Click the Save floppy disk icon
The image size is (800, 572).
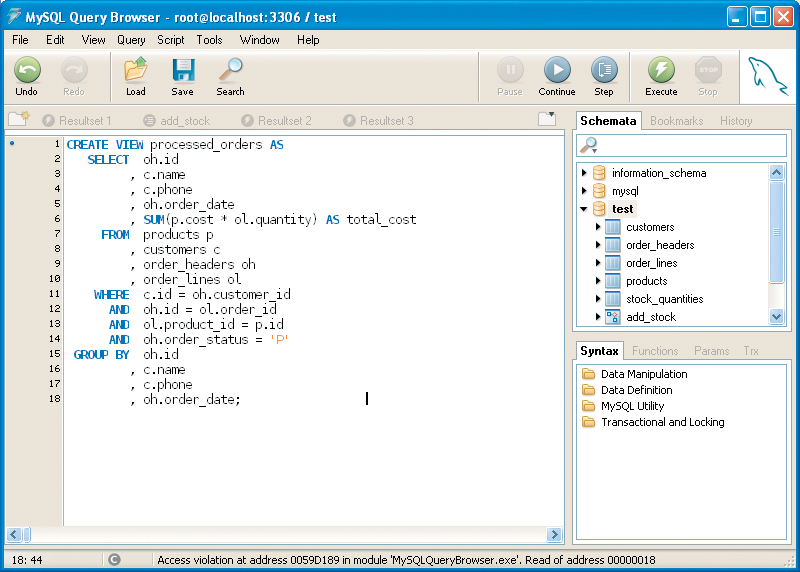tap(183, 70)
